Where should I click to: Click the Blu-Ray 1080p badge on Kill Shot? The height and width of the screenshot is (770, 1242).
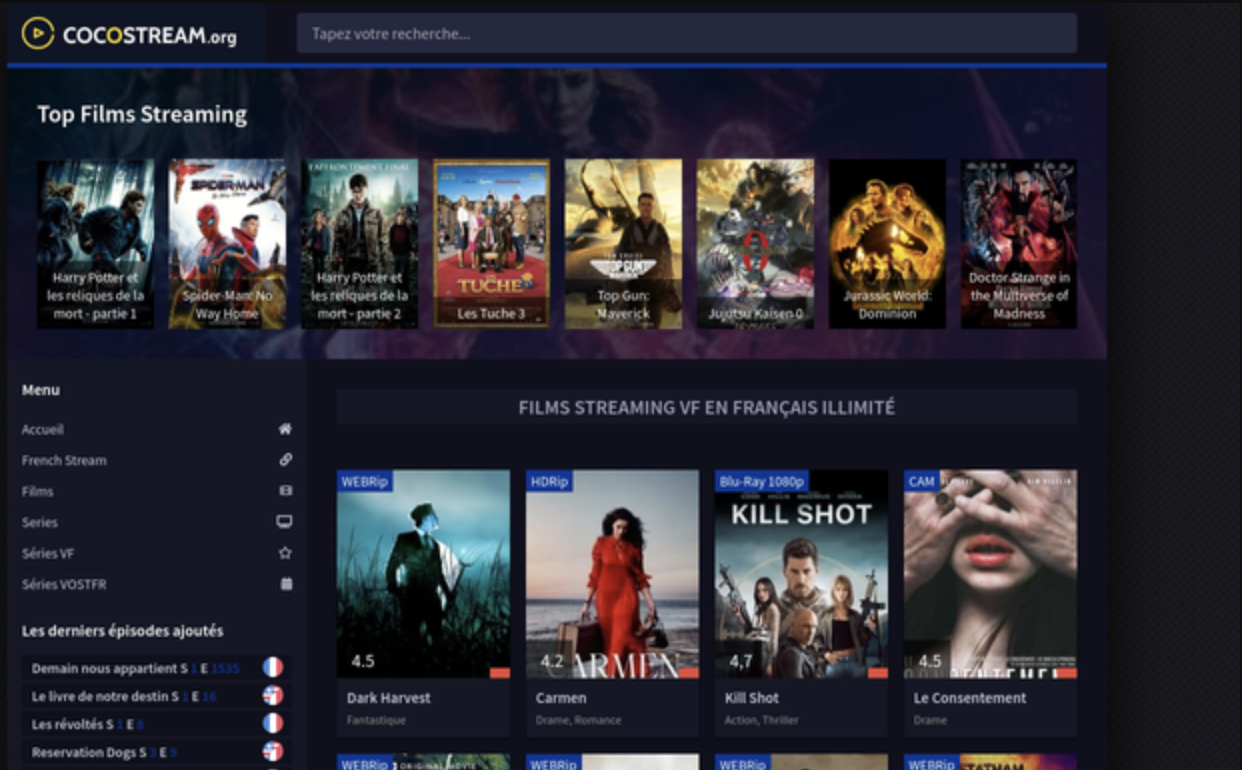point(761,481)
